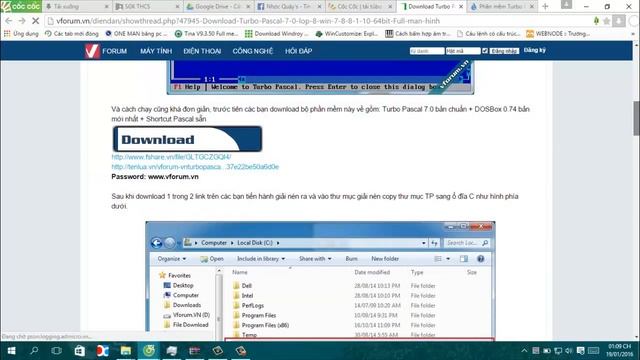
Task: Open taskbar Search magnifier
Action: (x=34, y=351)
